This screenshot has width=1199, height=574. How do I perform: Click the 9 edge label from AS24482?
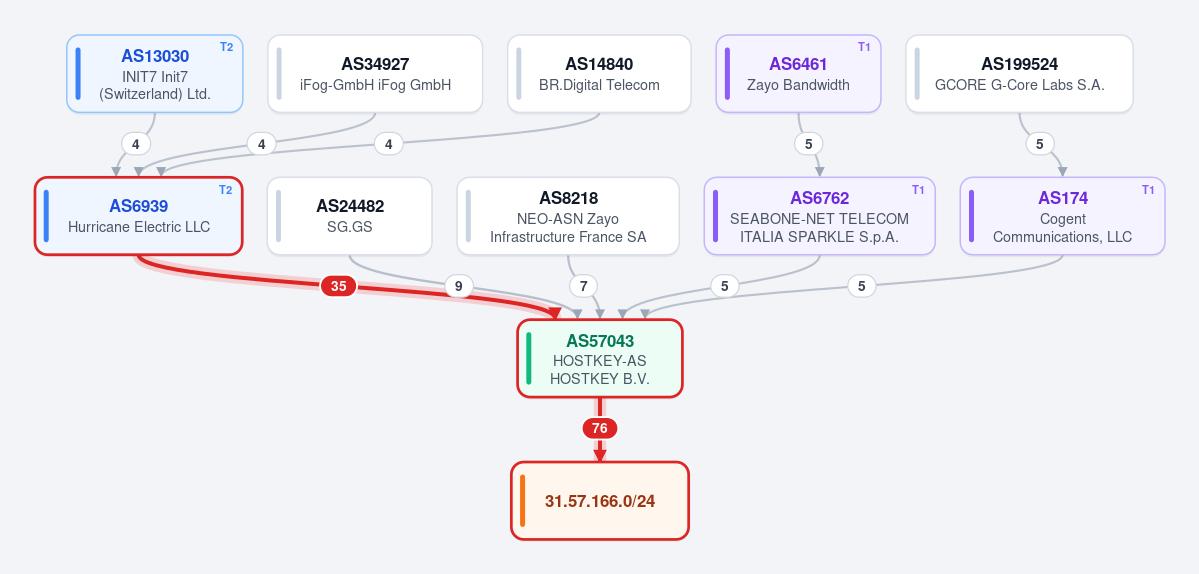pos(459,286)
